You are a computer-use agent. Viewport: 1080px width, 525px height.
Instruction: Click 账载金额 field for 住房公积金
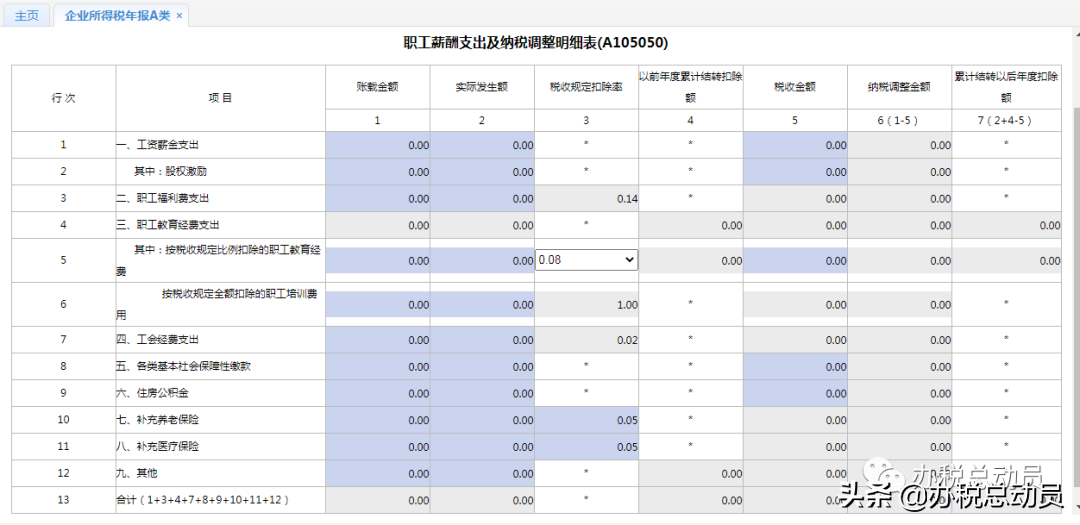(378, 393)
